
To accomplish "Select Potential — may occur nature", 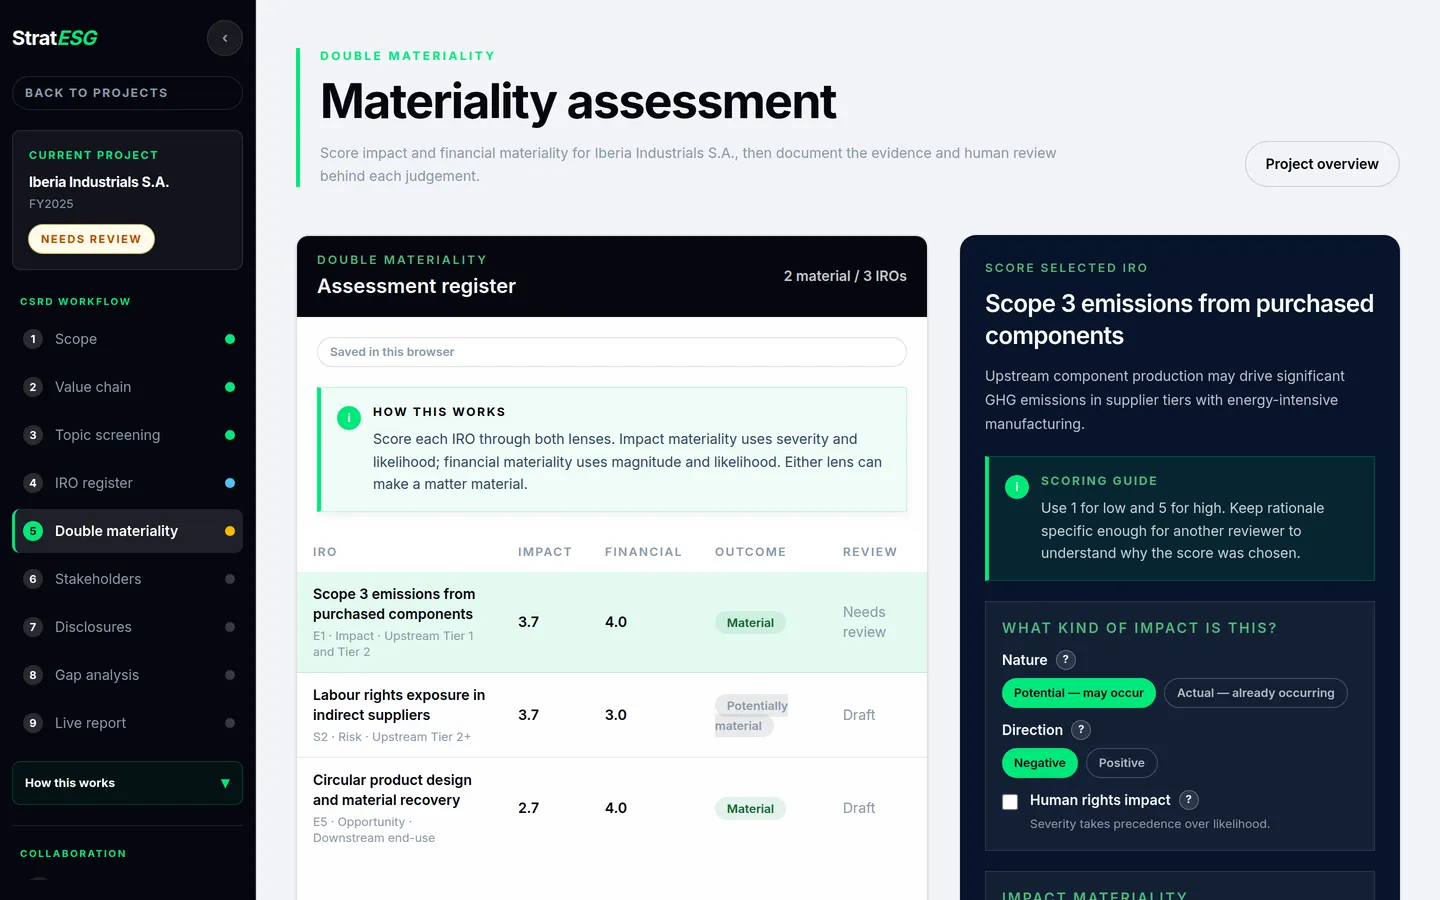I will tap(1078, 693).
